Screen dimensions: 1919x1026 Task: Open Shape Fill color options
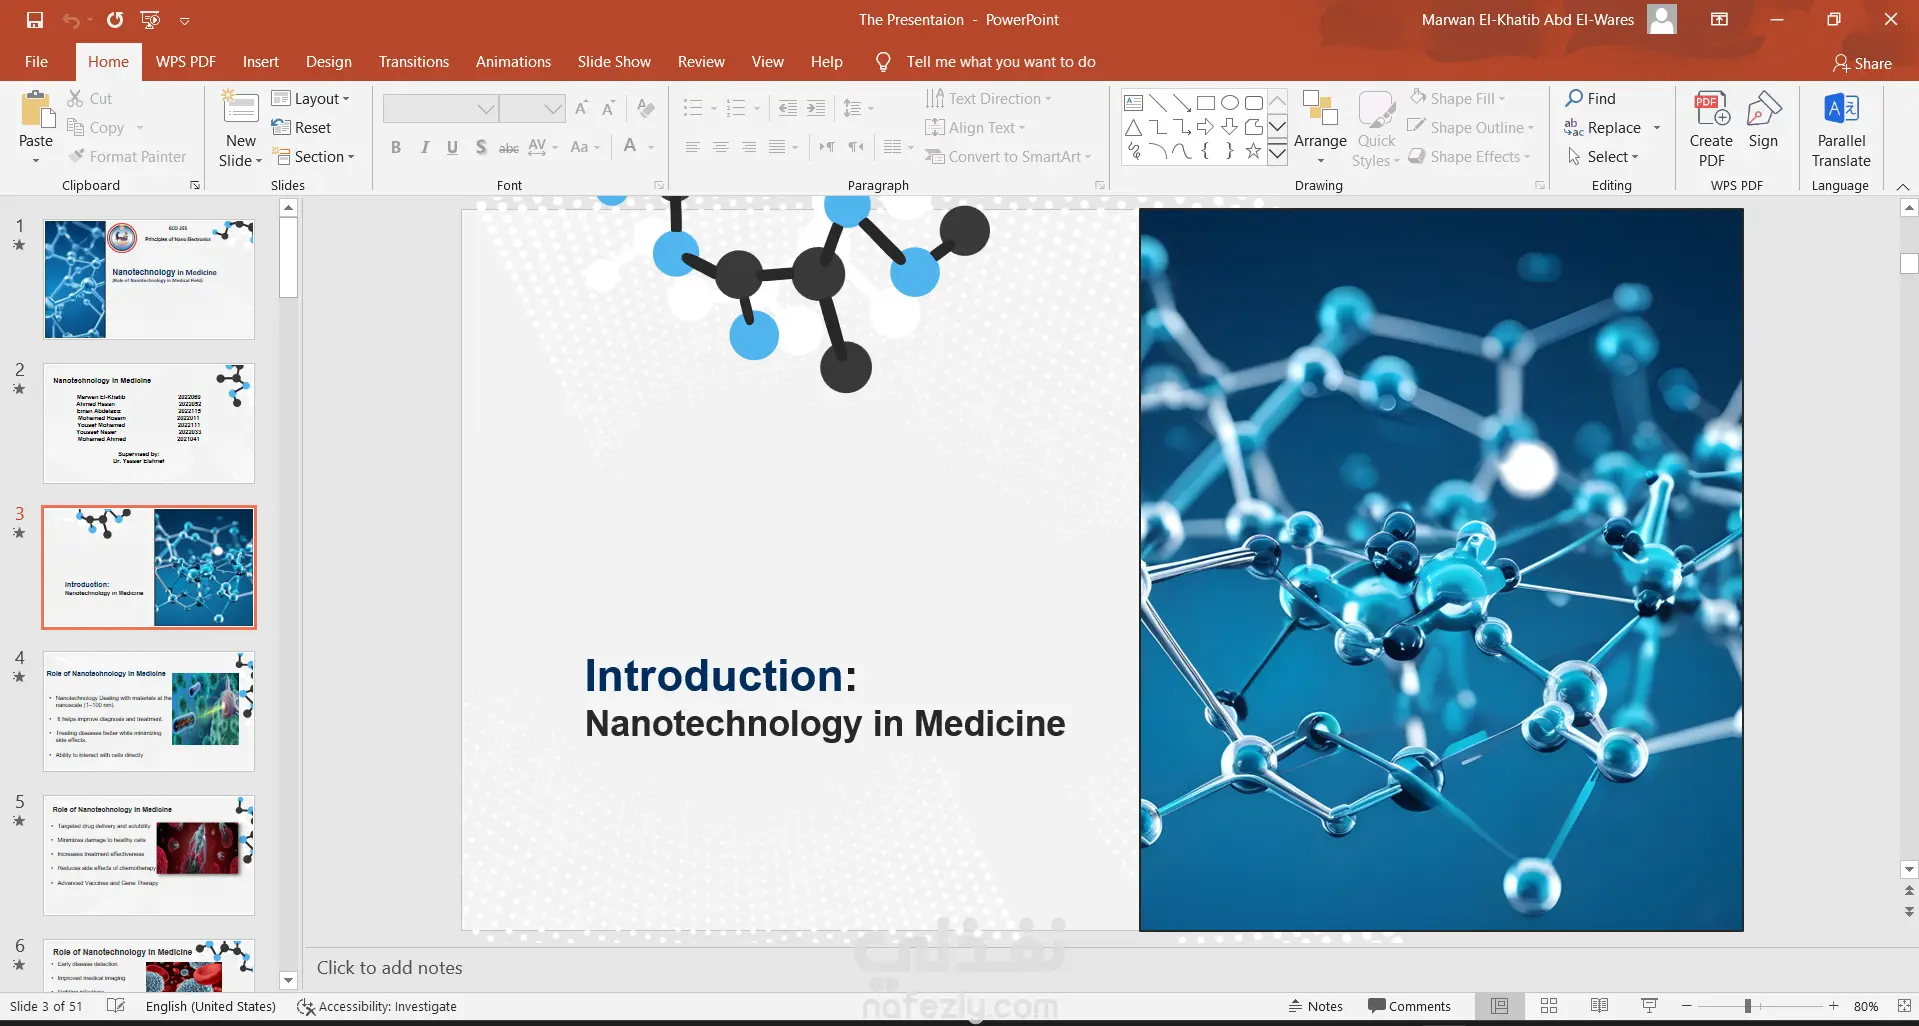(1458, 98)
